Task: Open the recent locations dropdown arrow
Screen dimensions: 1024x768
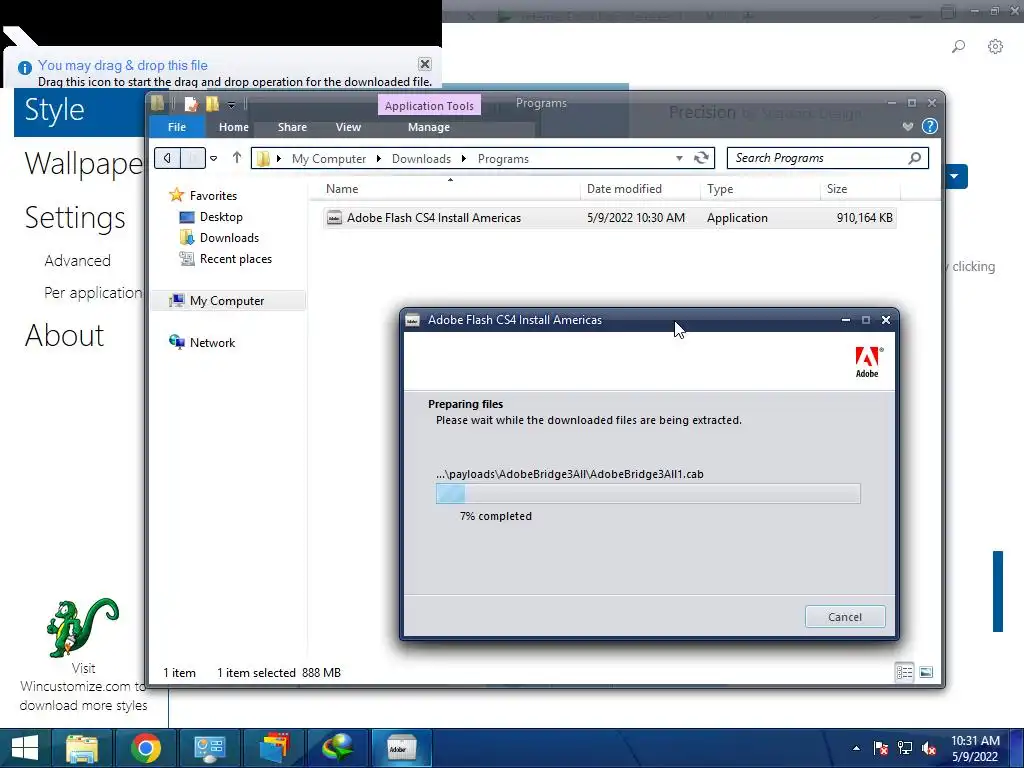Action: [x=214, y=158]
